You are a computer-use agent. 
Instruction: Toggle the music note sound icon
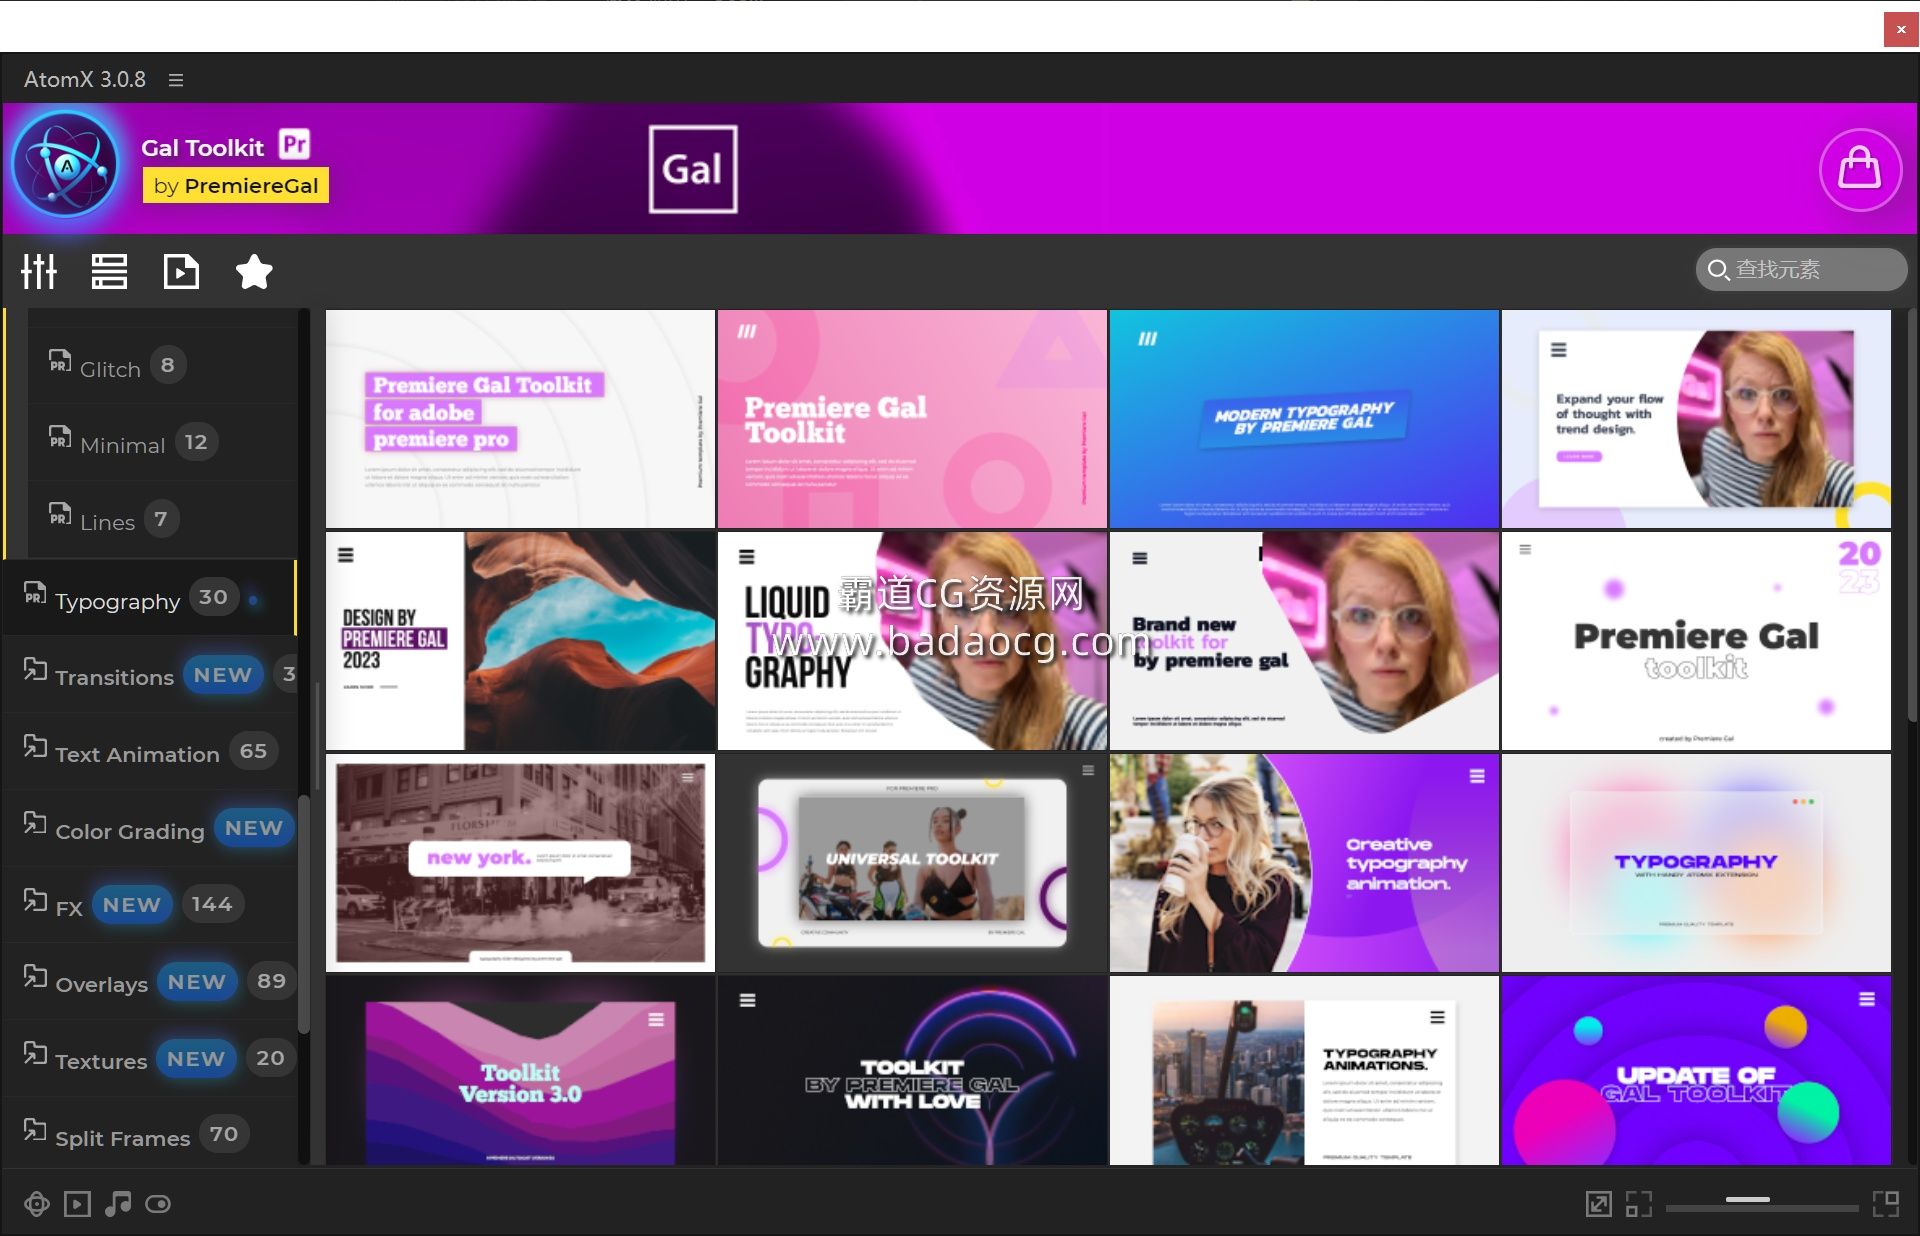[x=118, y=1204]
